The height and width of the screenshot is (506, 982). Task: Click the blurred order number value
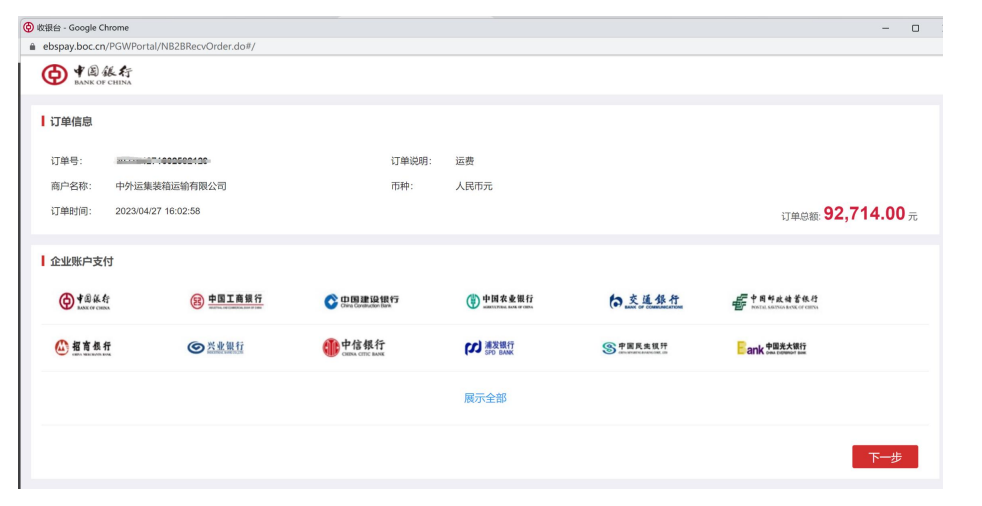(x=163, y=161)
